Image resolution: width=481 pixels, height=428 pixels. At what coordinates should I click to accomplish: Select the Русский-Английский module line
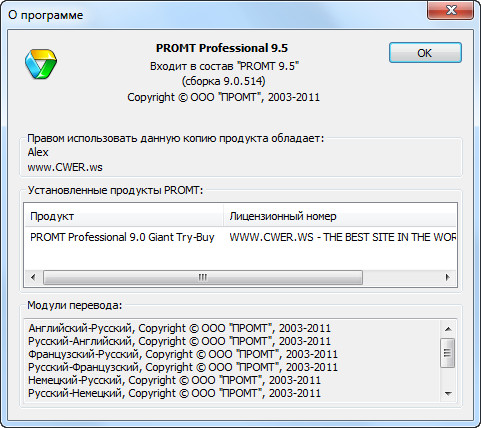(x=179, y=341)
